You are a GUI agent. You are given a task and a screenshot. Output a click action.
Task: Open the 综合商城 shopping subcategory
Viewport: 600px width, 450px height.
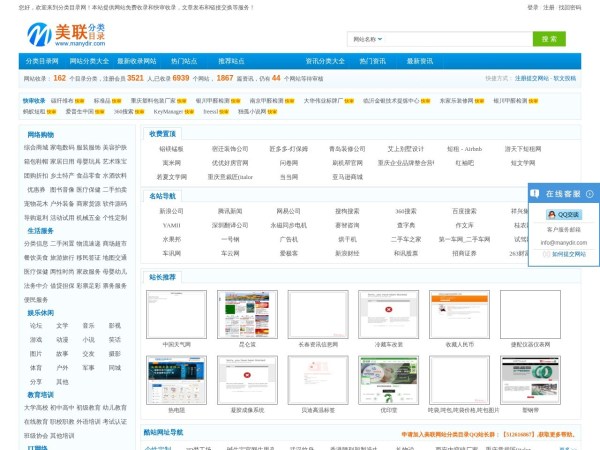(36, 148)
